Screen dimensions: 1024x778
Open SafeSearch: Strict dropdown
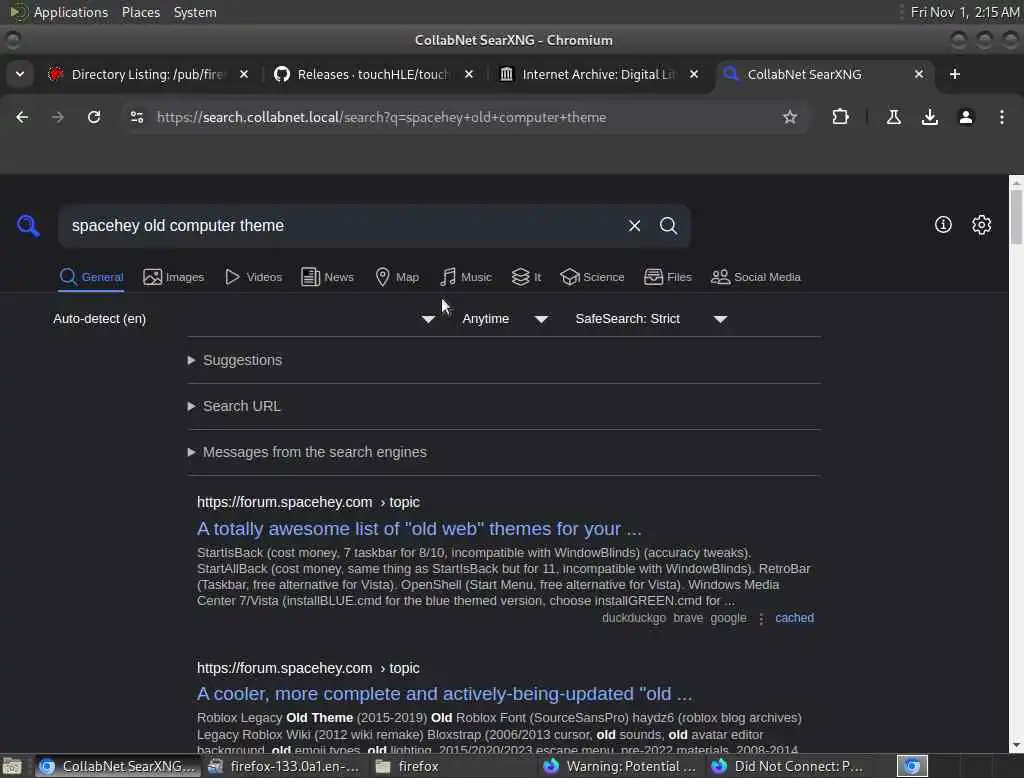[x=650, y=319]
